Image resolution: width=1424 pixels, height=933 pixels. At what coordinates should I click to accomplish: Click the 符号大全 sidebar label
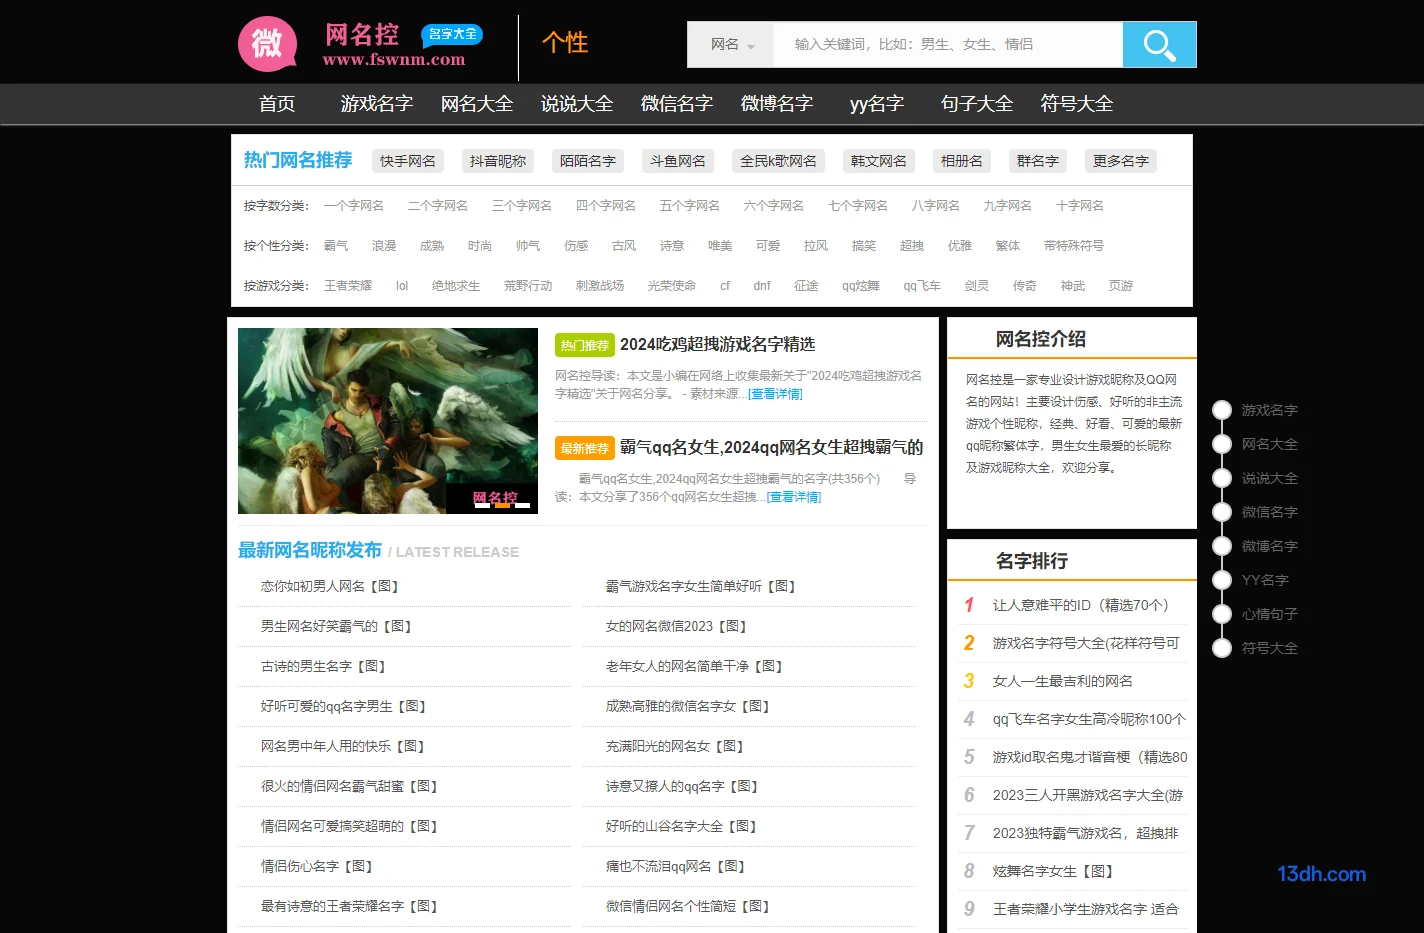[1270, 648]
